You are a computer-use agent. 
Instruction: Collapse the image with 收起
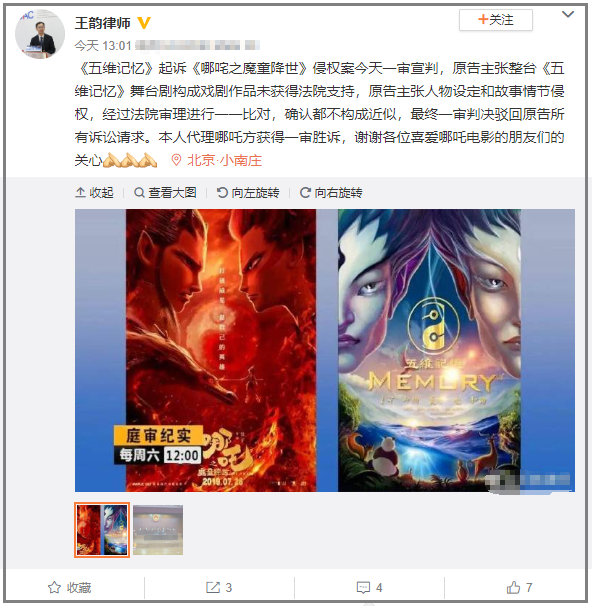pyautogui.click(x=94, y=192)
